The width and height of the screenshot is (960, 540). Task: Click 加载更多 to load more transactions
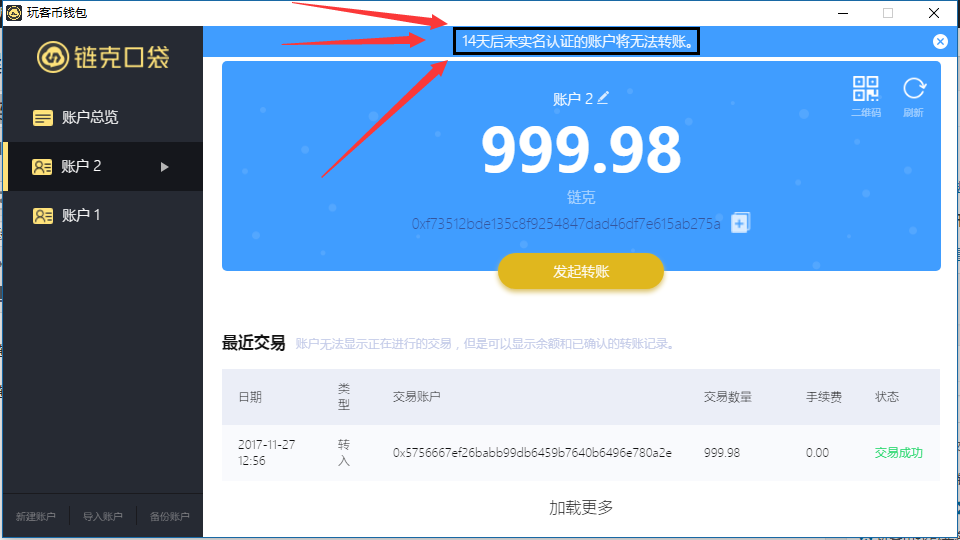point(580,508)
